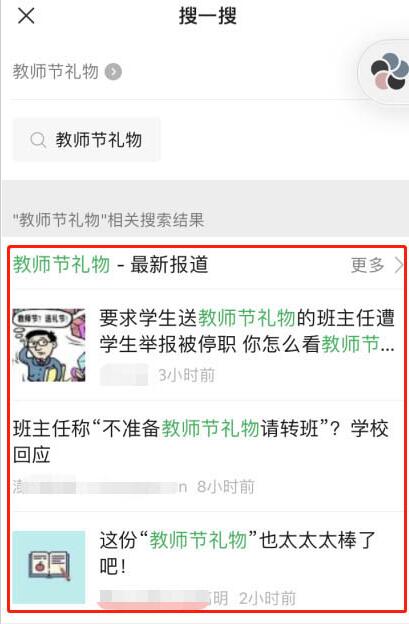
Task: Tap the arrow icon beside 教师节礼物
Action: click(x=113, y=72)
